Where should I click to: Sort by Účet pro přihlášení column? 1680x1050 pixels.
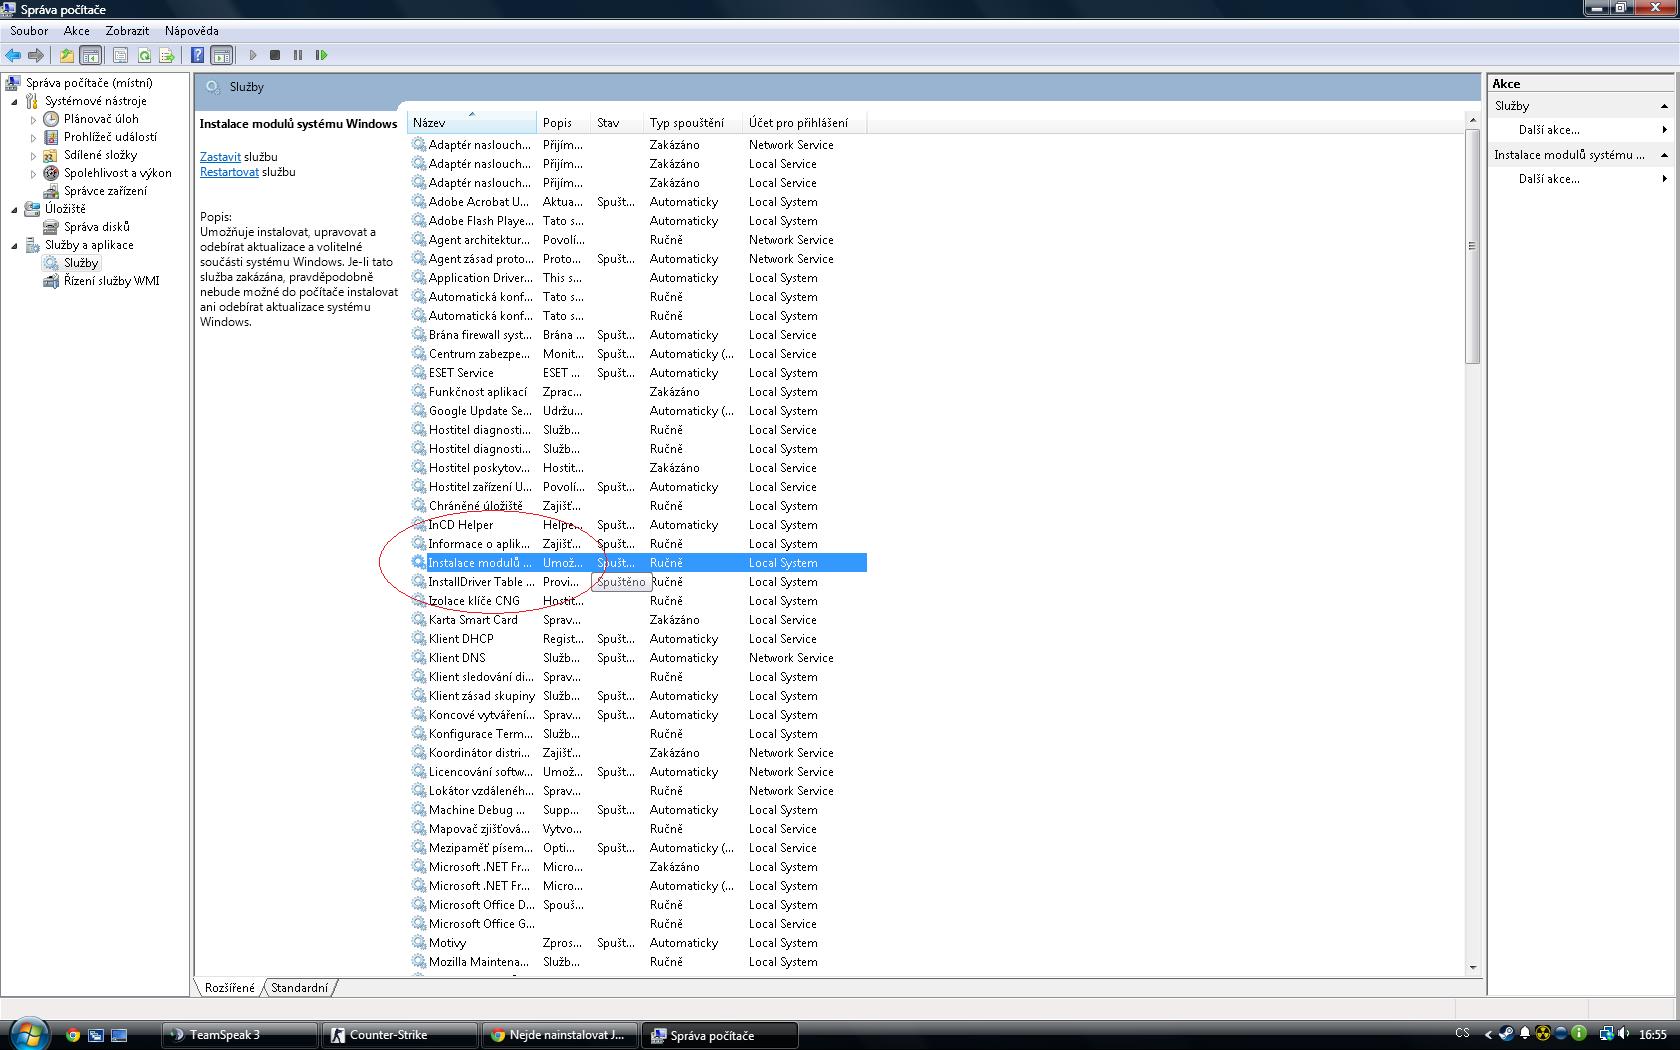pos(804,123)
